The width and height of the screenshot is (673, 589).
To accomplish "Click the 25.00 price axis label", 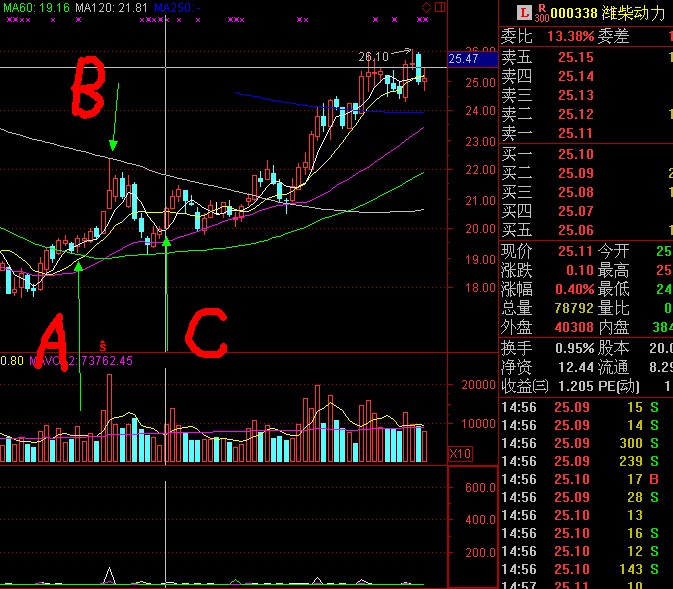I will (480, 82).
